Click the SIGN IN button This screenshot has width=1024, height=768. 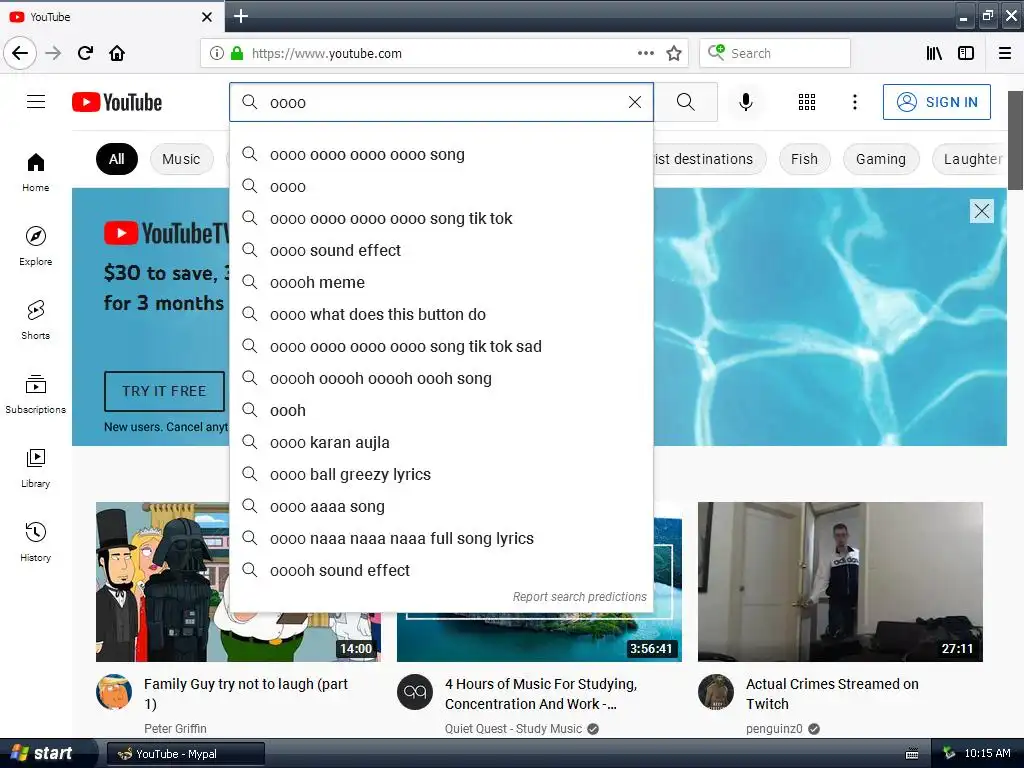tap(936, 102)
